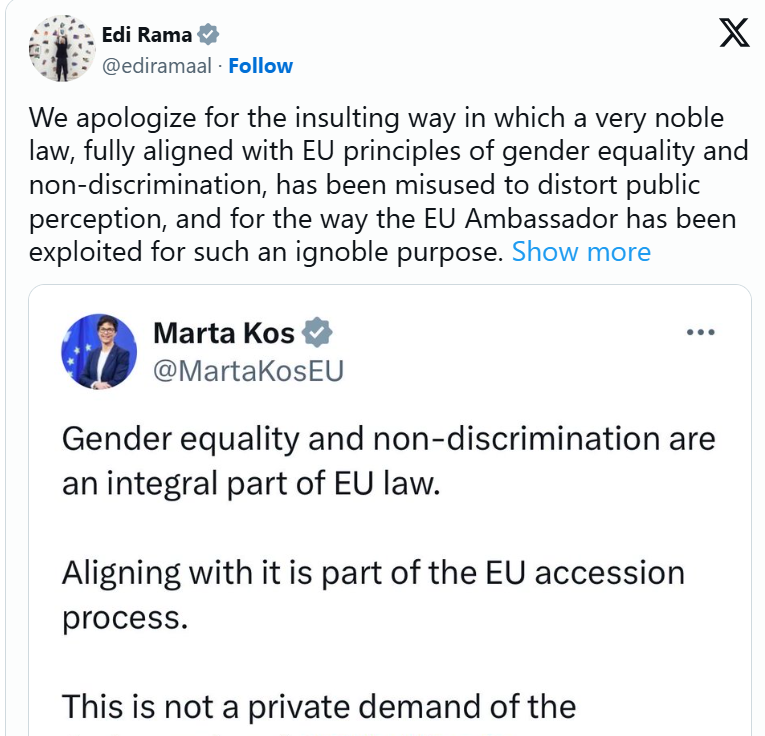Click the @MartaKosEU handle

(x=248, y=371)
